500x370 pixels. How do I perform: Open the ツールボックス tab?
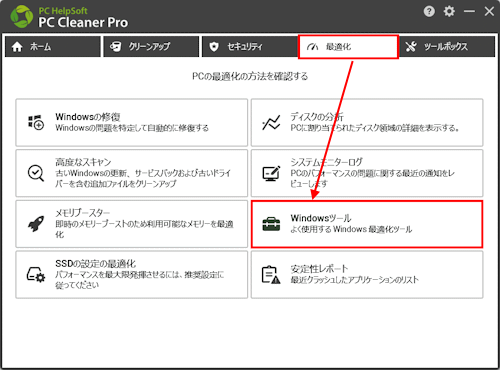tap(447, 47)
